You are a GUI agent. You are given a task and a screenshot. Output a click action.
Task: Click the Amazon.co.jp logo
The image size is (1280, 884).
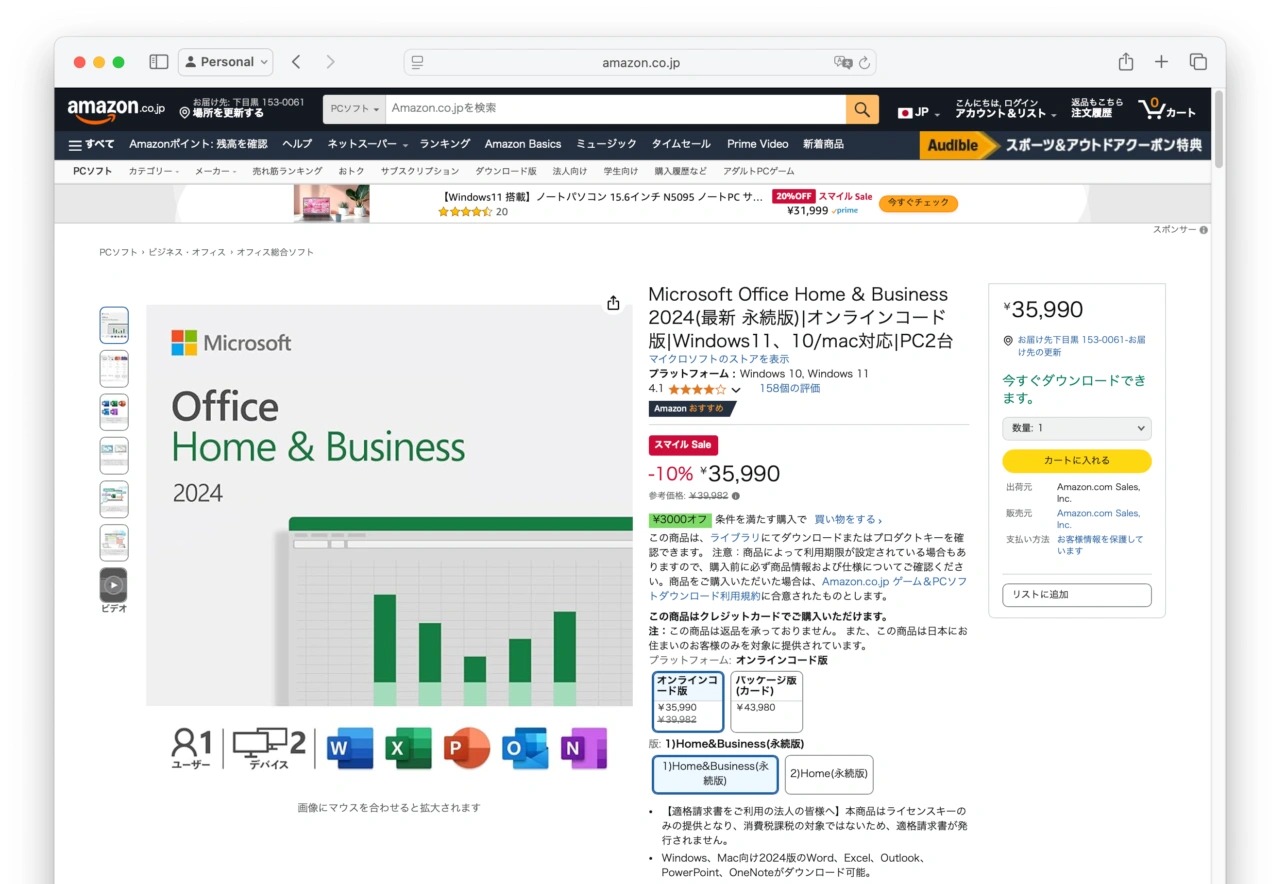pos(113,109)
